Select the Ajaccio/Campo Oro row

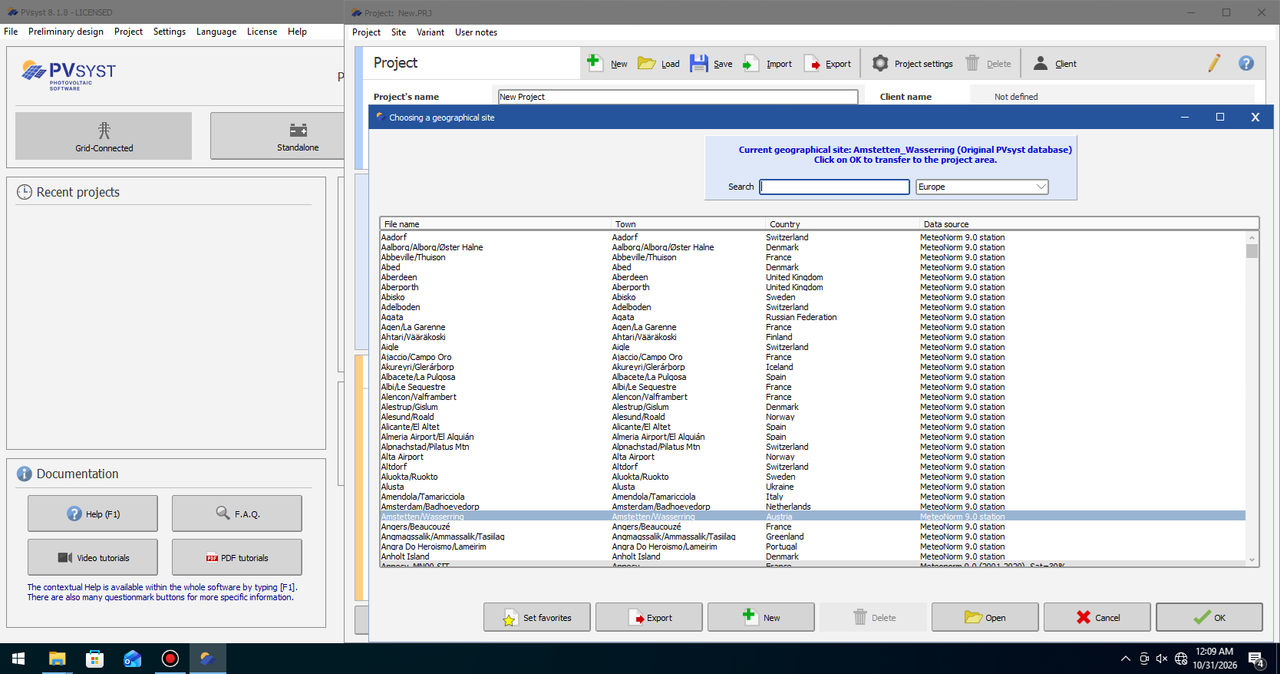pyautogui.click(x=813, y=357)
